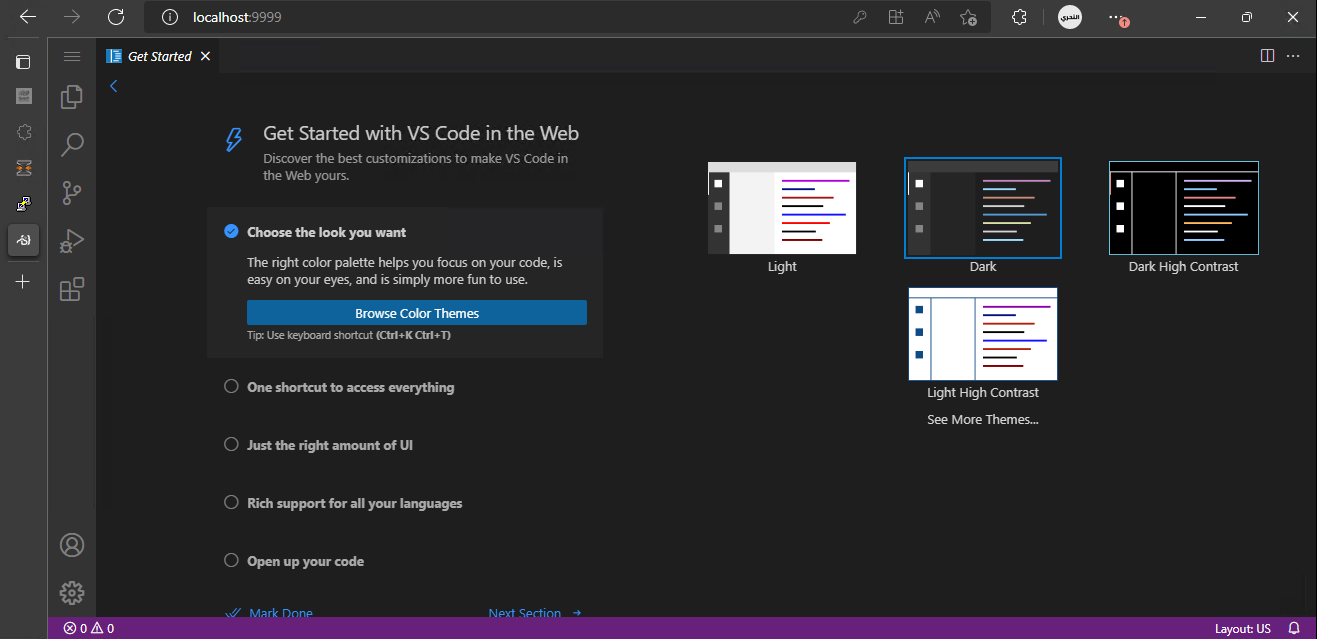Check off 'Just the right amount of UI'

pyautogui.click(x=231, y=445)
